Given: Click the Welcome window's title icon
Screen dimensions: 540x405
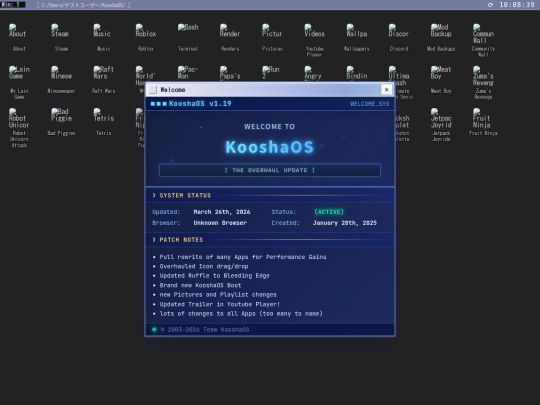Looking at the screenshot, I should click(153, 90).
